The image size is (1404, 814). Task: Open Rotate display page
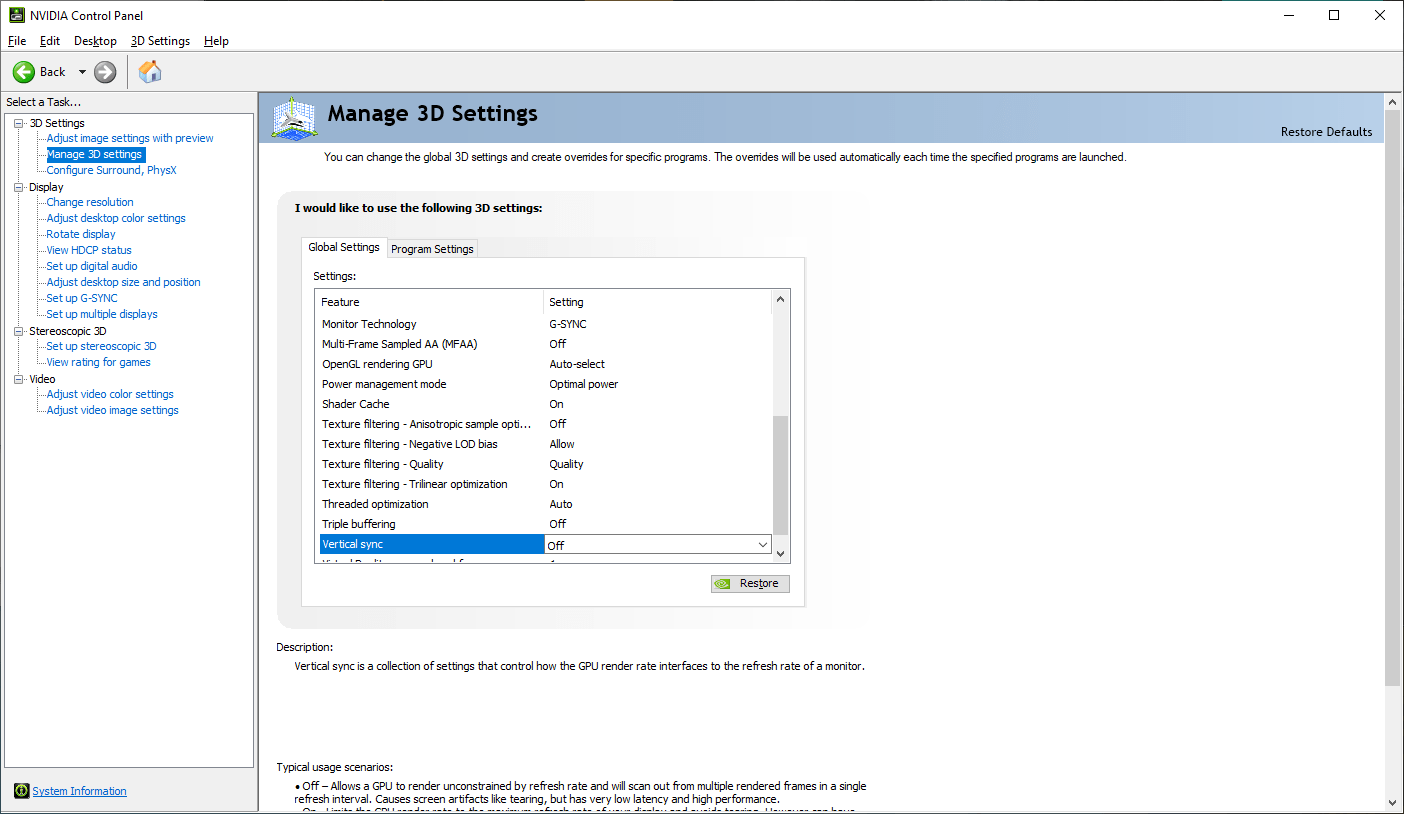81,234
